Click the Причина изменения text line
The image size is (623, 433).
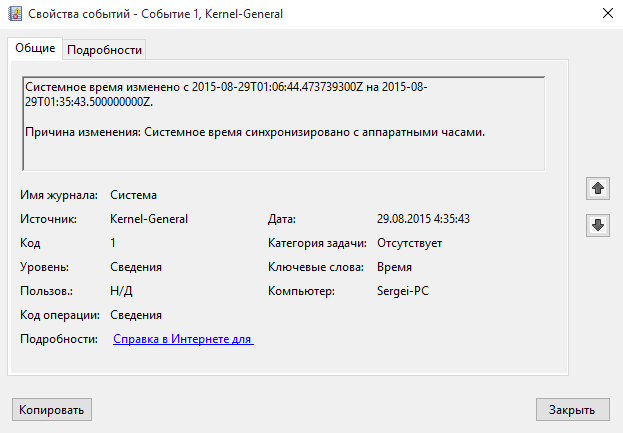click(x=255, y=132)
